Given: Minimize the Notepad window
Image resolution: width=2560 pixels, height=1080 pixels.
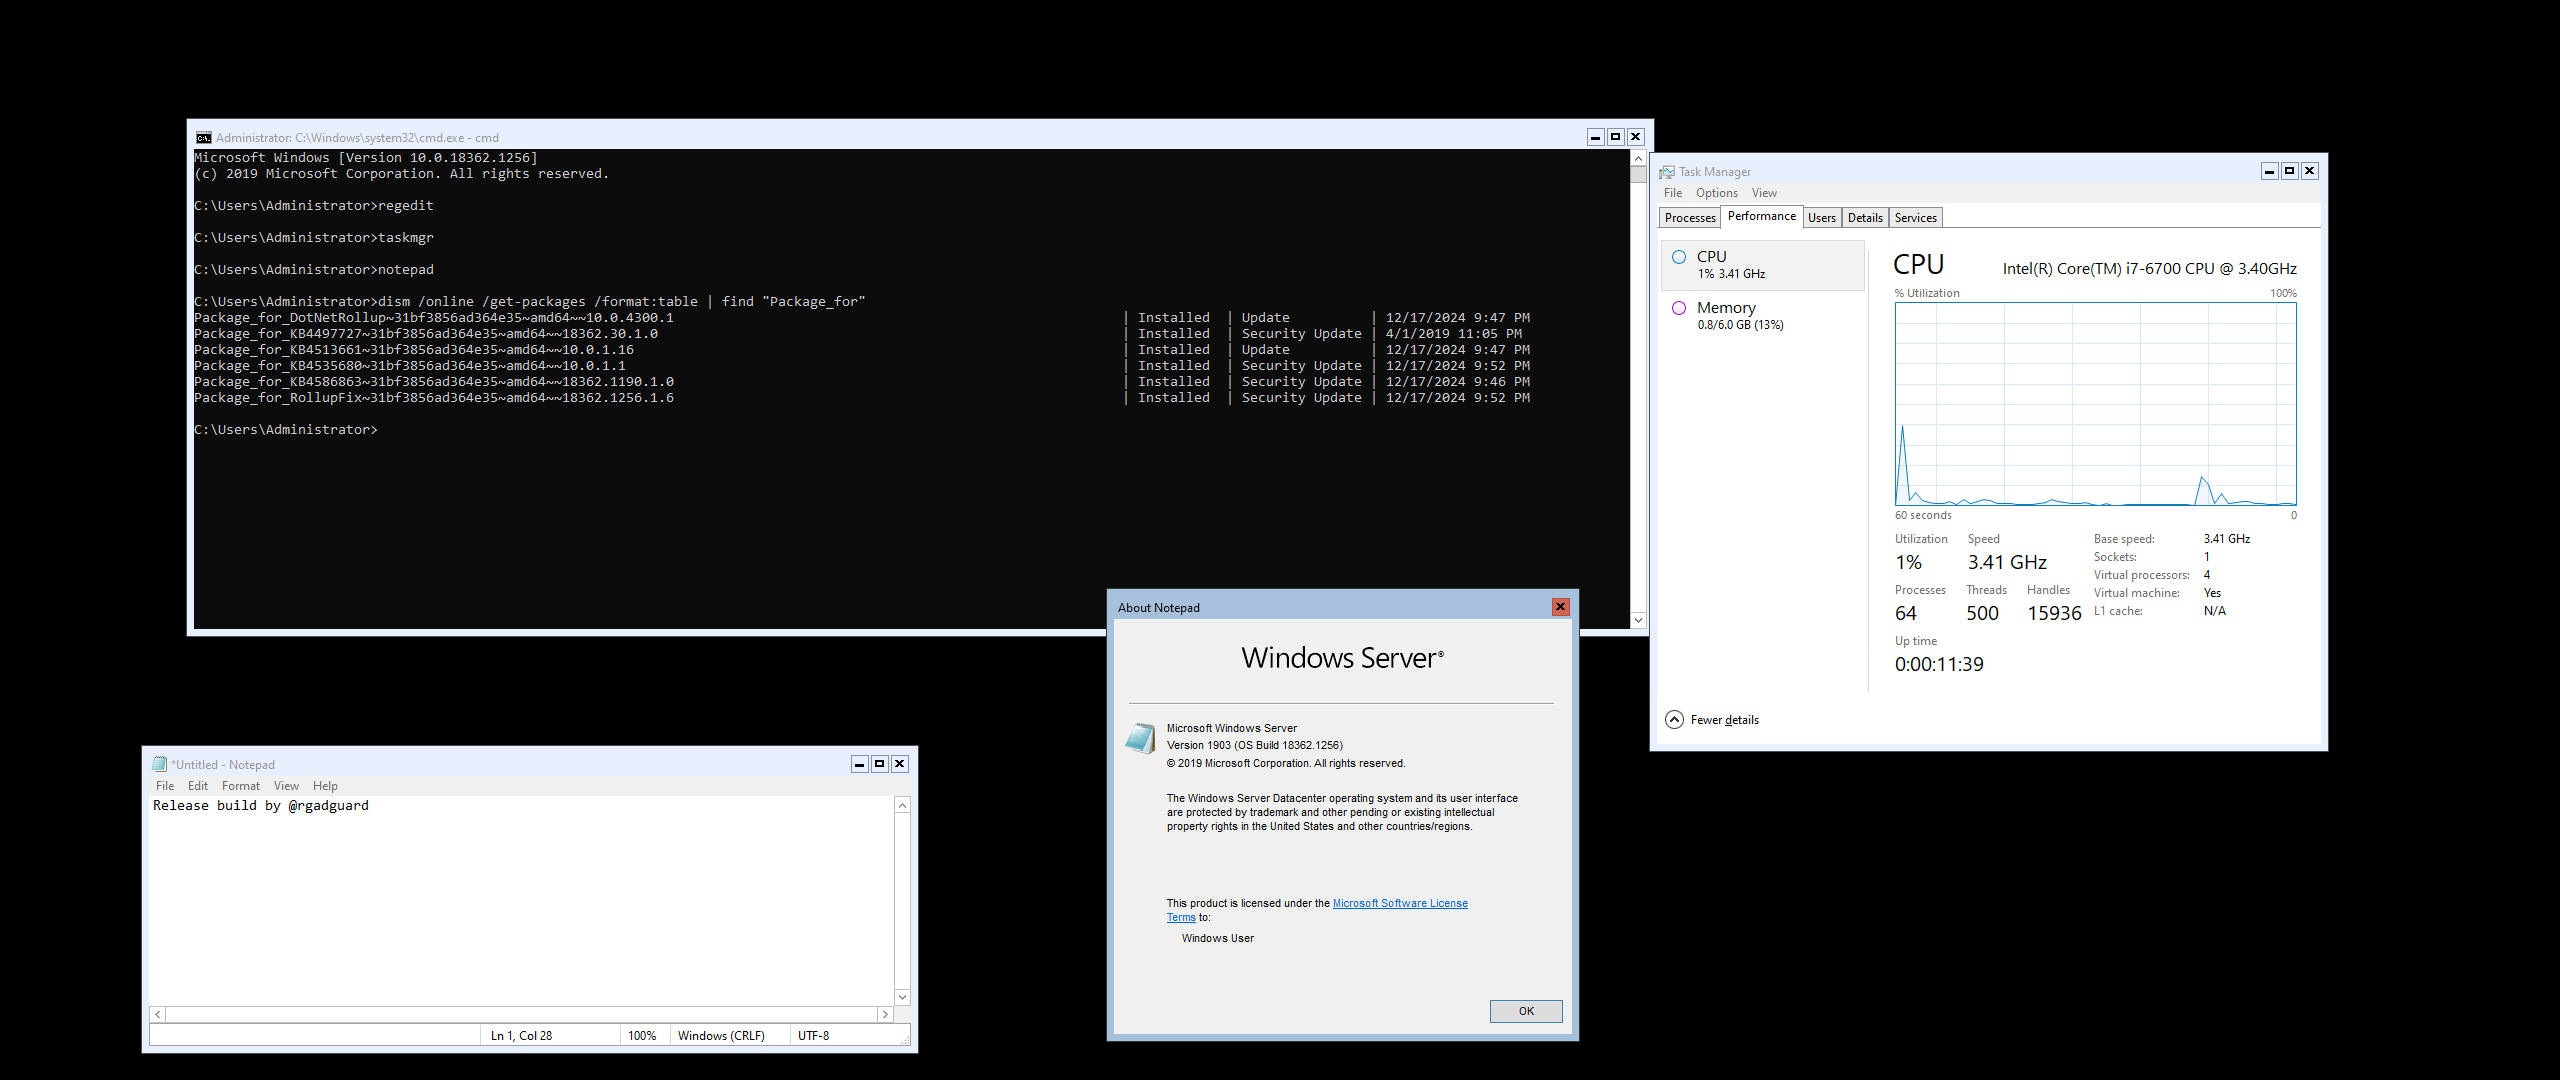Looking at the screenshot, I should pyautogui.click(x=860, y=764).
